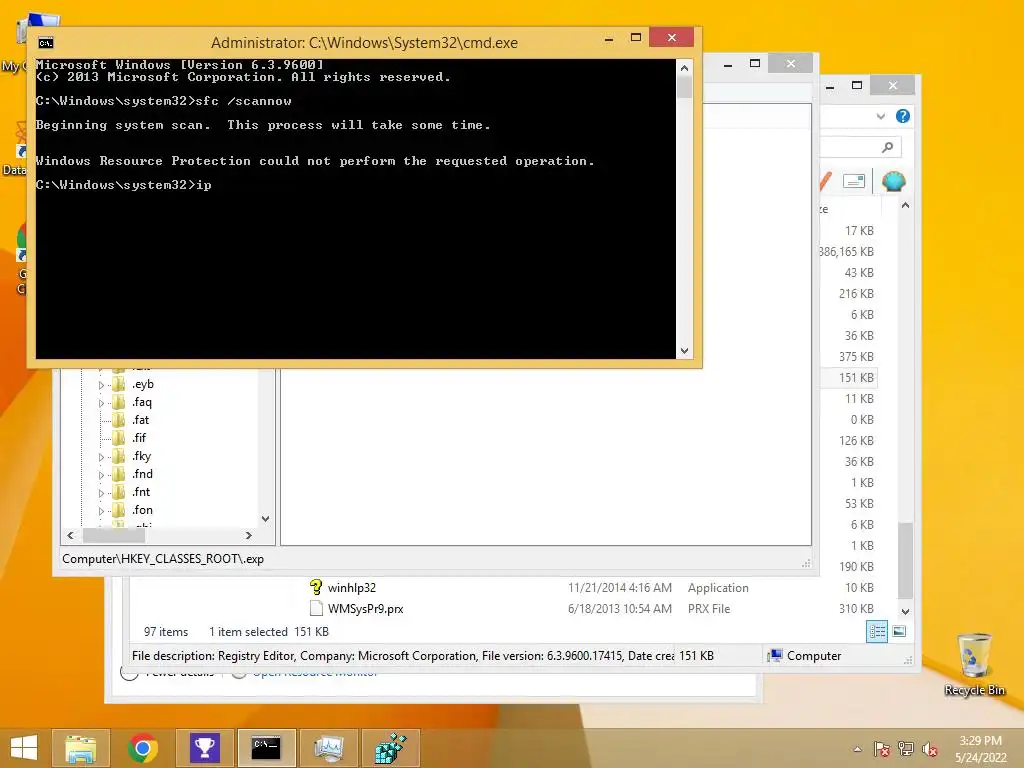The height and width of the screenshot is (768, 1024).
Task: Click the 375 KB size cell
Action: [x=856, y=357]
